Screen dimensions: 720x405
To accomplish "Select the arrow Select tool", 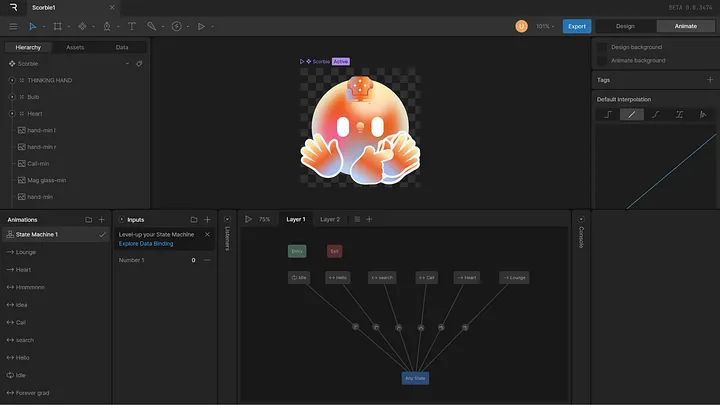I will pos(32,26).
